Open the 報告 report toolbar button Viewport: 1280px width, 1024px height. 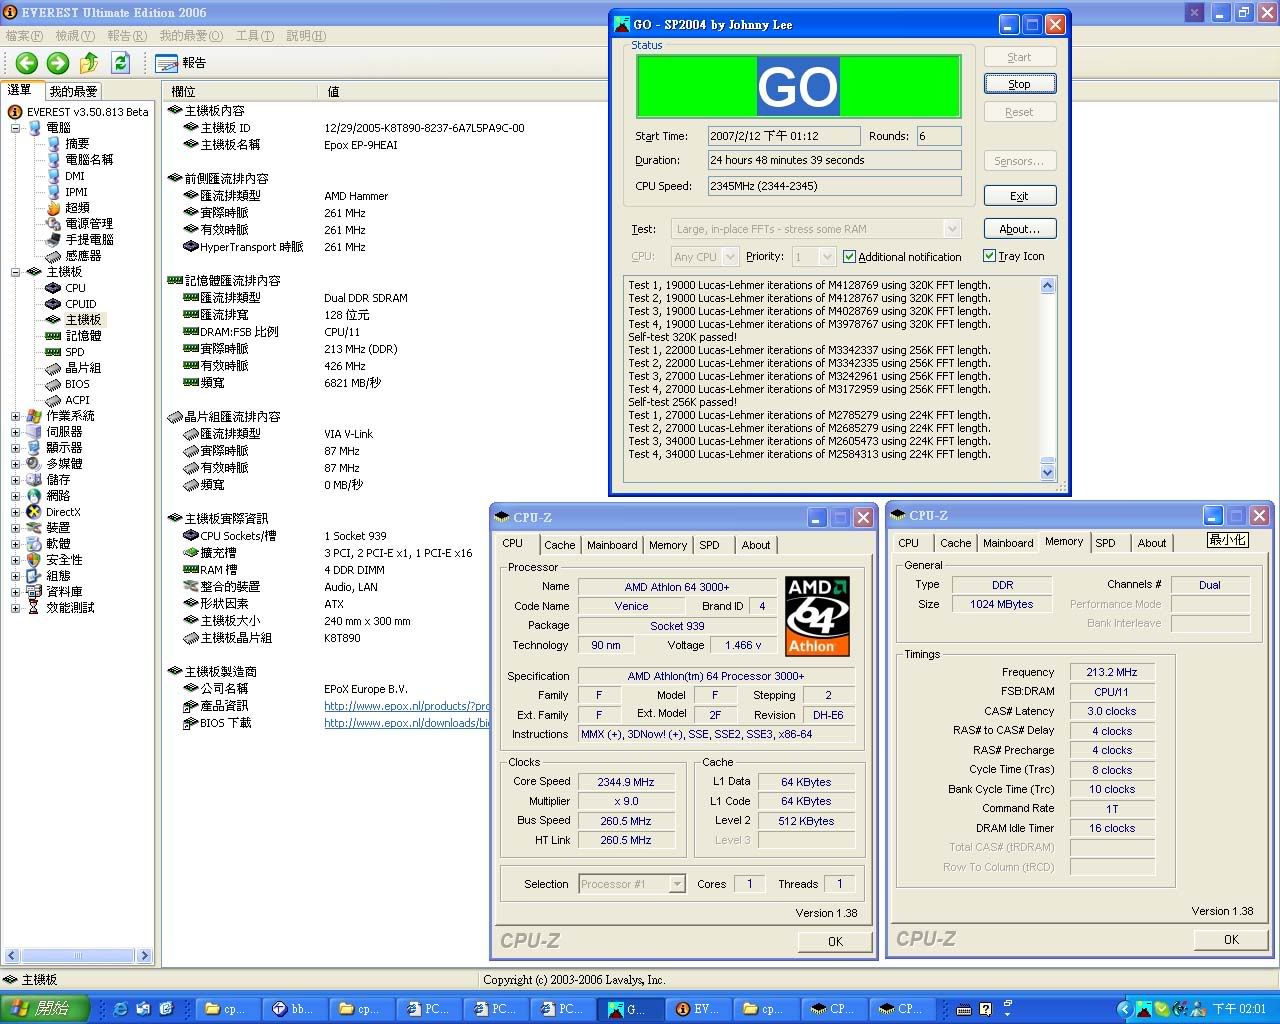click(x=181, y=63)
